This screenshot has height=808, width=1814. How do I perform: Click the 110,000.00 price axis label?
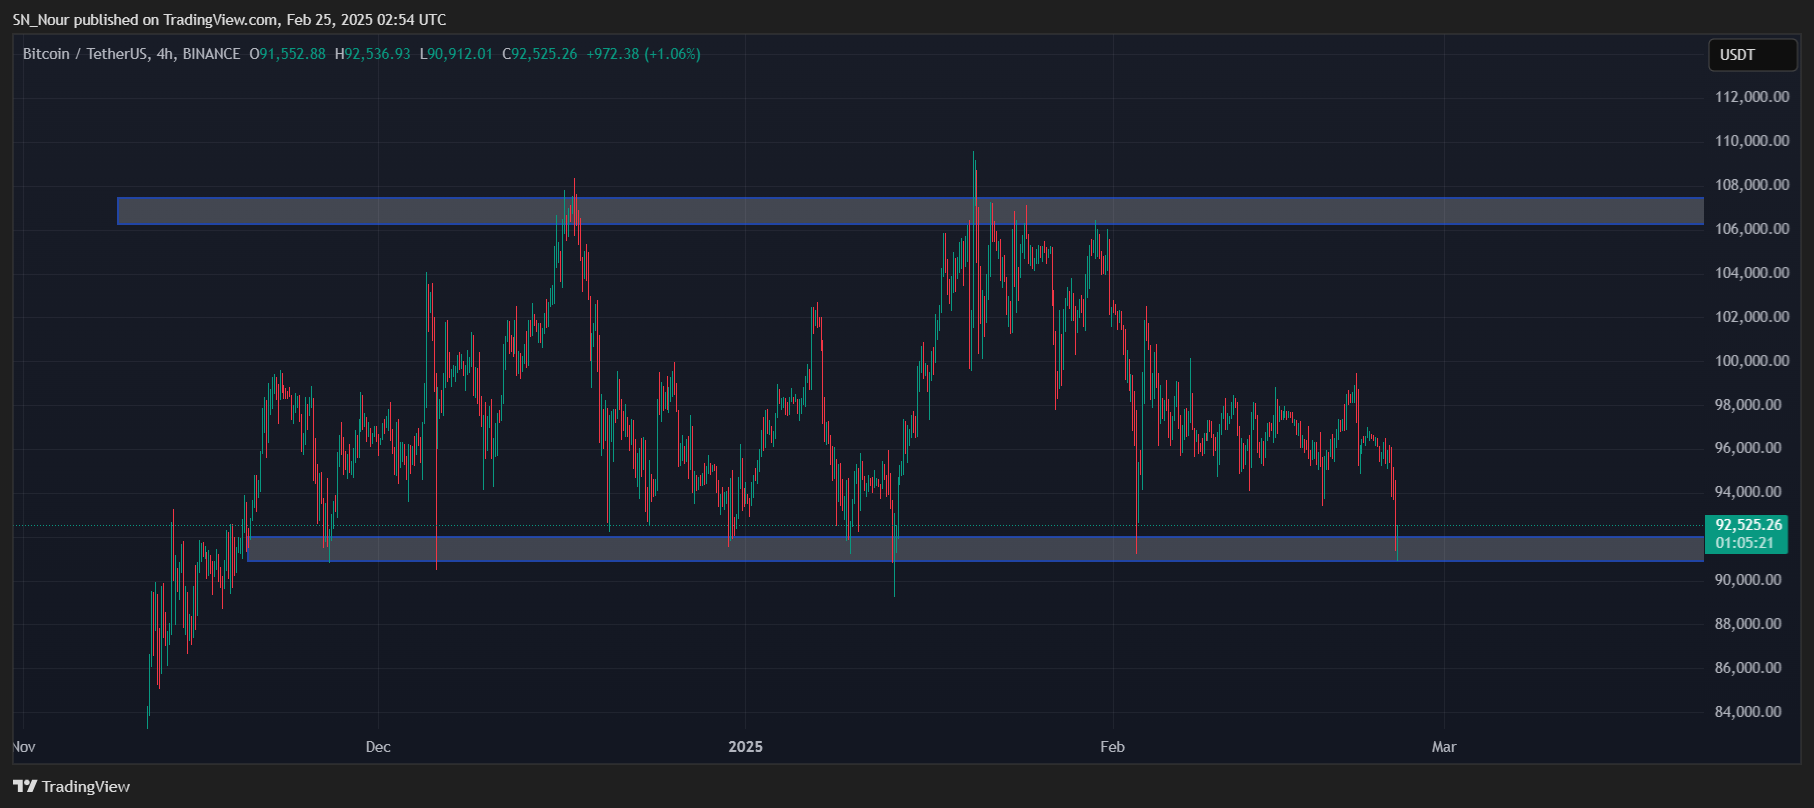click(x=1751, y=141)
